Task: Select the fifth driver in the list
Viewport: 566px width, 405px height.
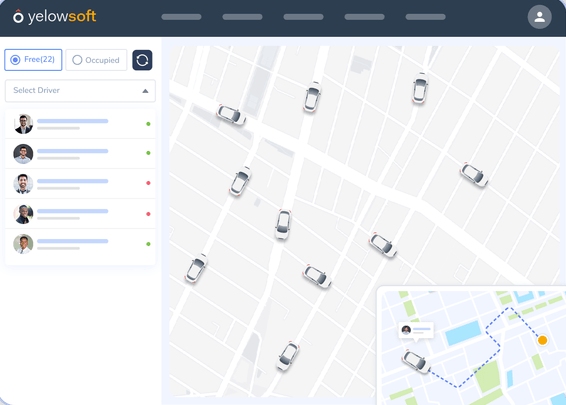Action: 80,244
